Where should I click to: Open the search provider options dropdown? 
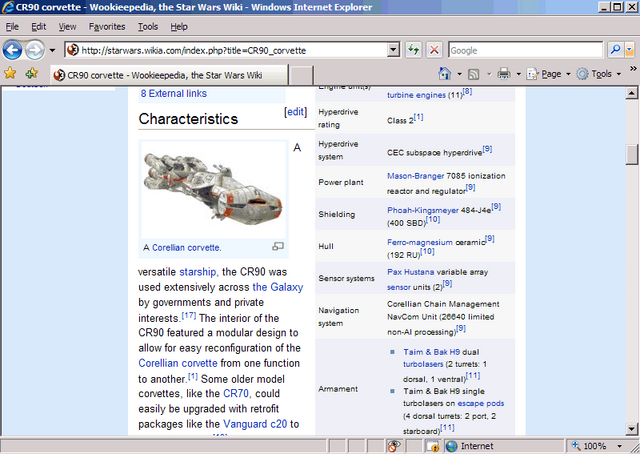coord(629,50)
